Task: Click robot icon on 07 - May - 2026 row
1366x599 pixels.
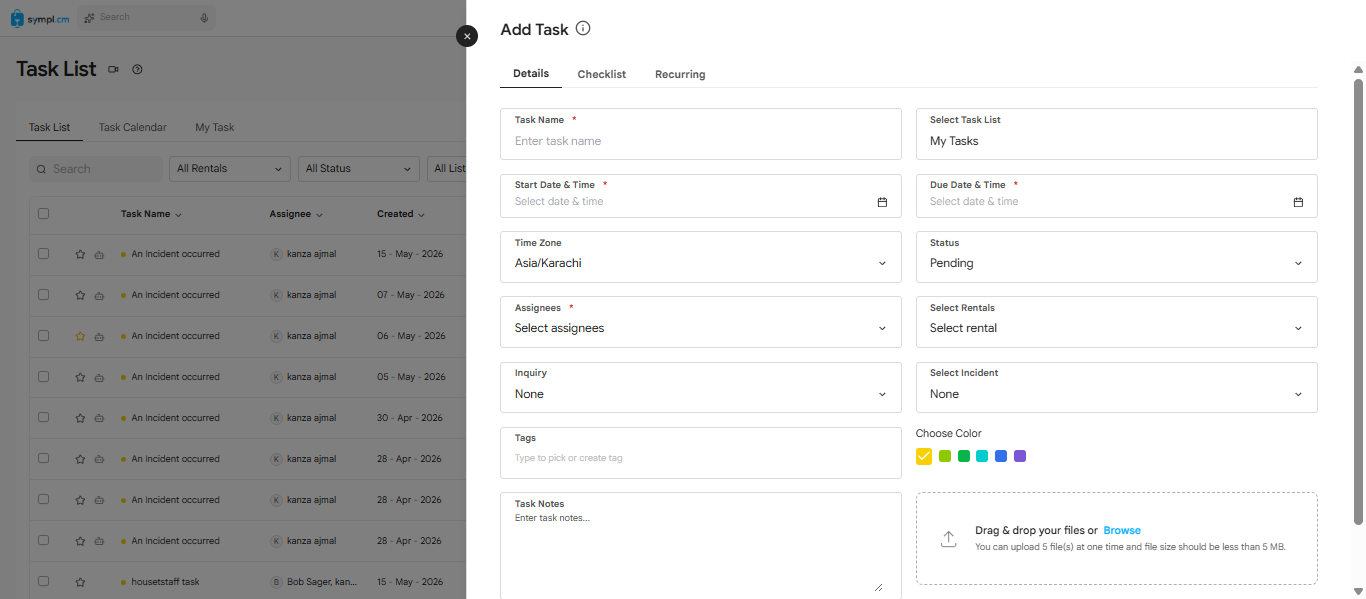Action: click(99, 295)
